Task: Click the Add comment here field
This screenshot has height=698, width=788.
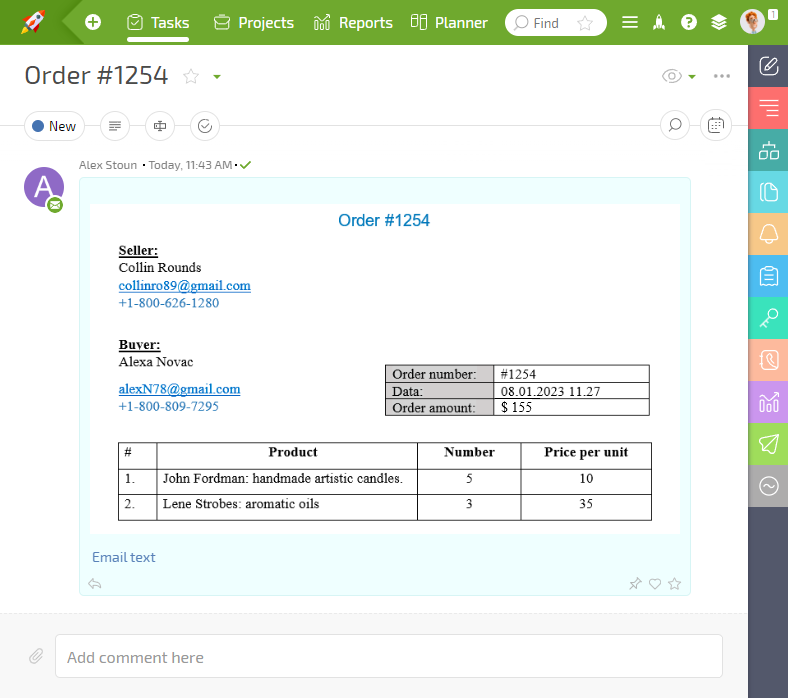Action: pos(389,656)
